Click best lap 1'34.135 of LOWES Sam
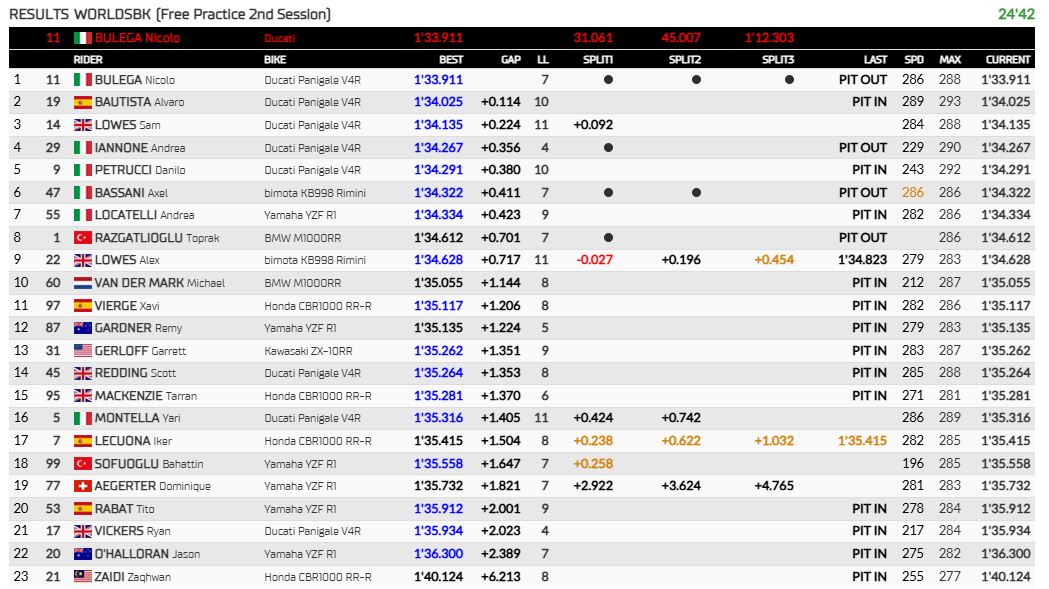This screenshot has height=589, width=1049. (438, 125)
